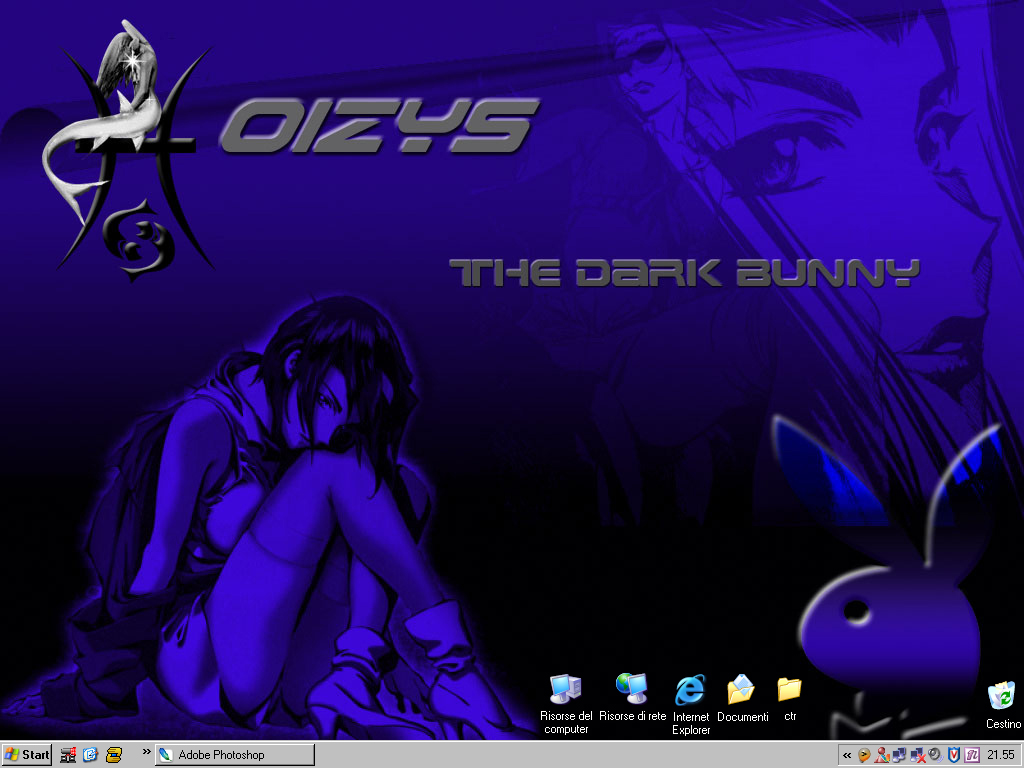Click the connected network tray icon
The image size is (1024, 768).
click(899, 755)
